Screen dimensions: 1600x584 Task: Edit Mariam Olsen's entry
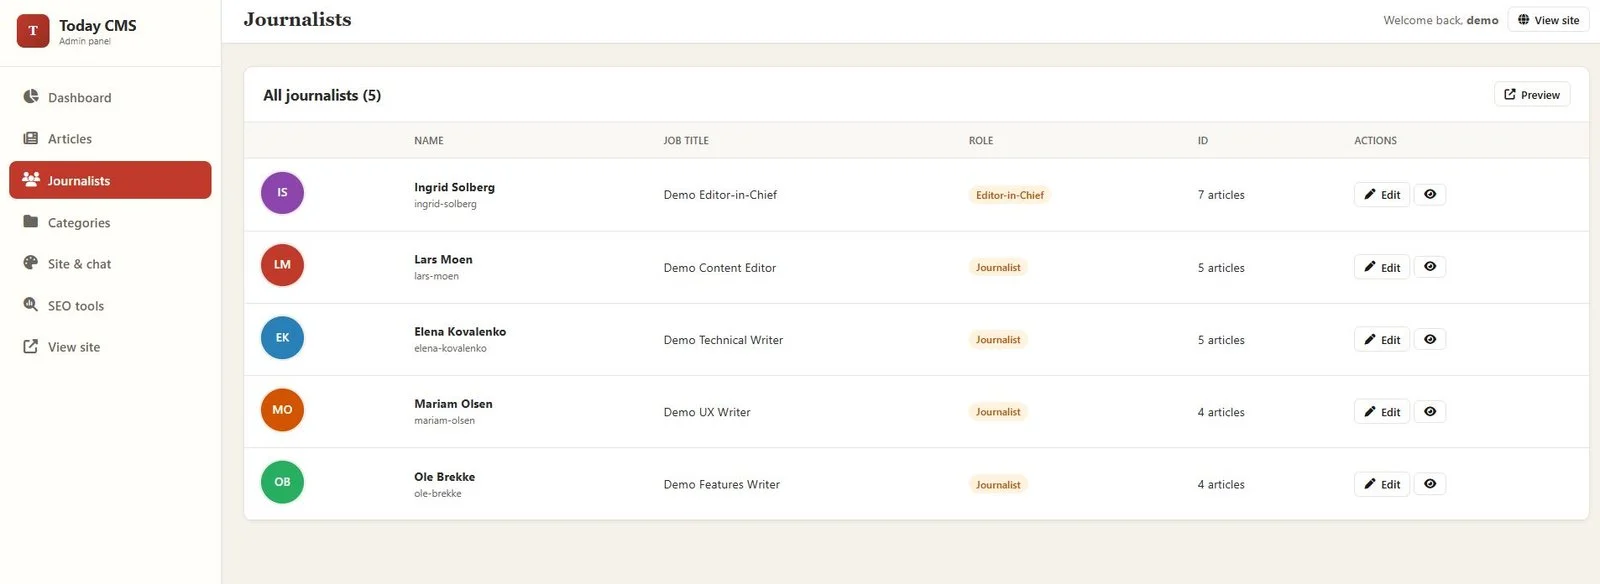click(1382, 411)
